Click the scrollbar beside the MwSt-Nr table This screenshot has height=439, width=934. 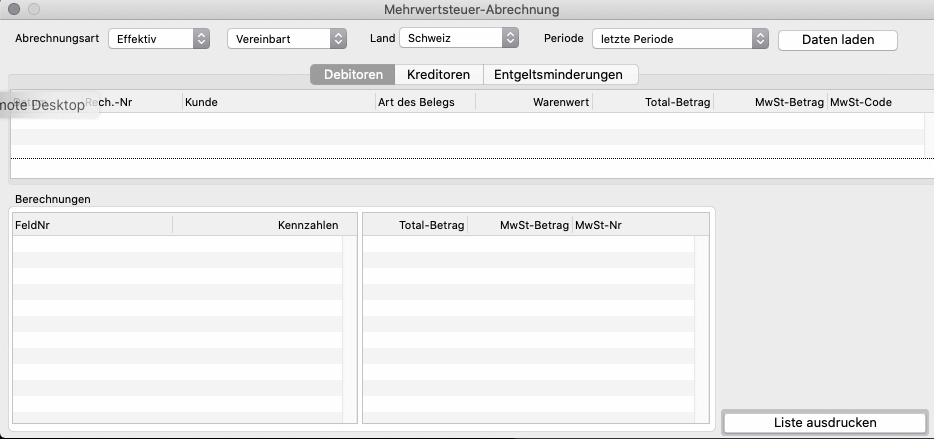pyautogui.click(x=701, y=328)
